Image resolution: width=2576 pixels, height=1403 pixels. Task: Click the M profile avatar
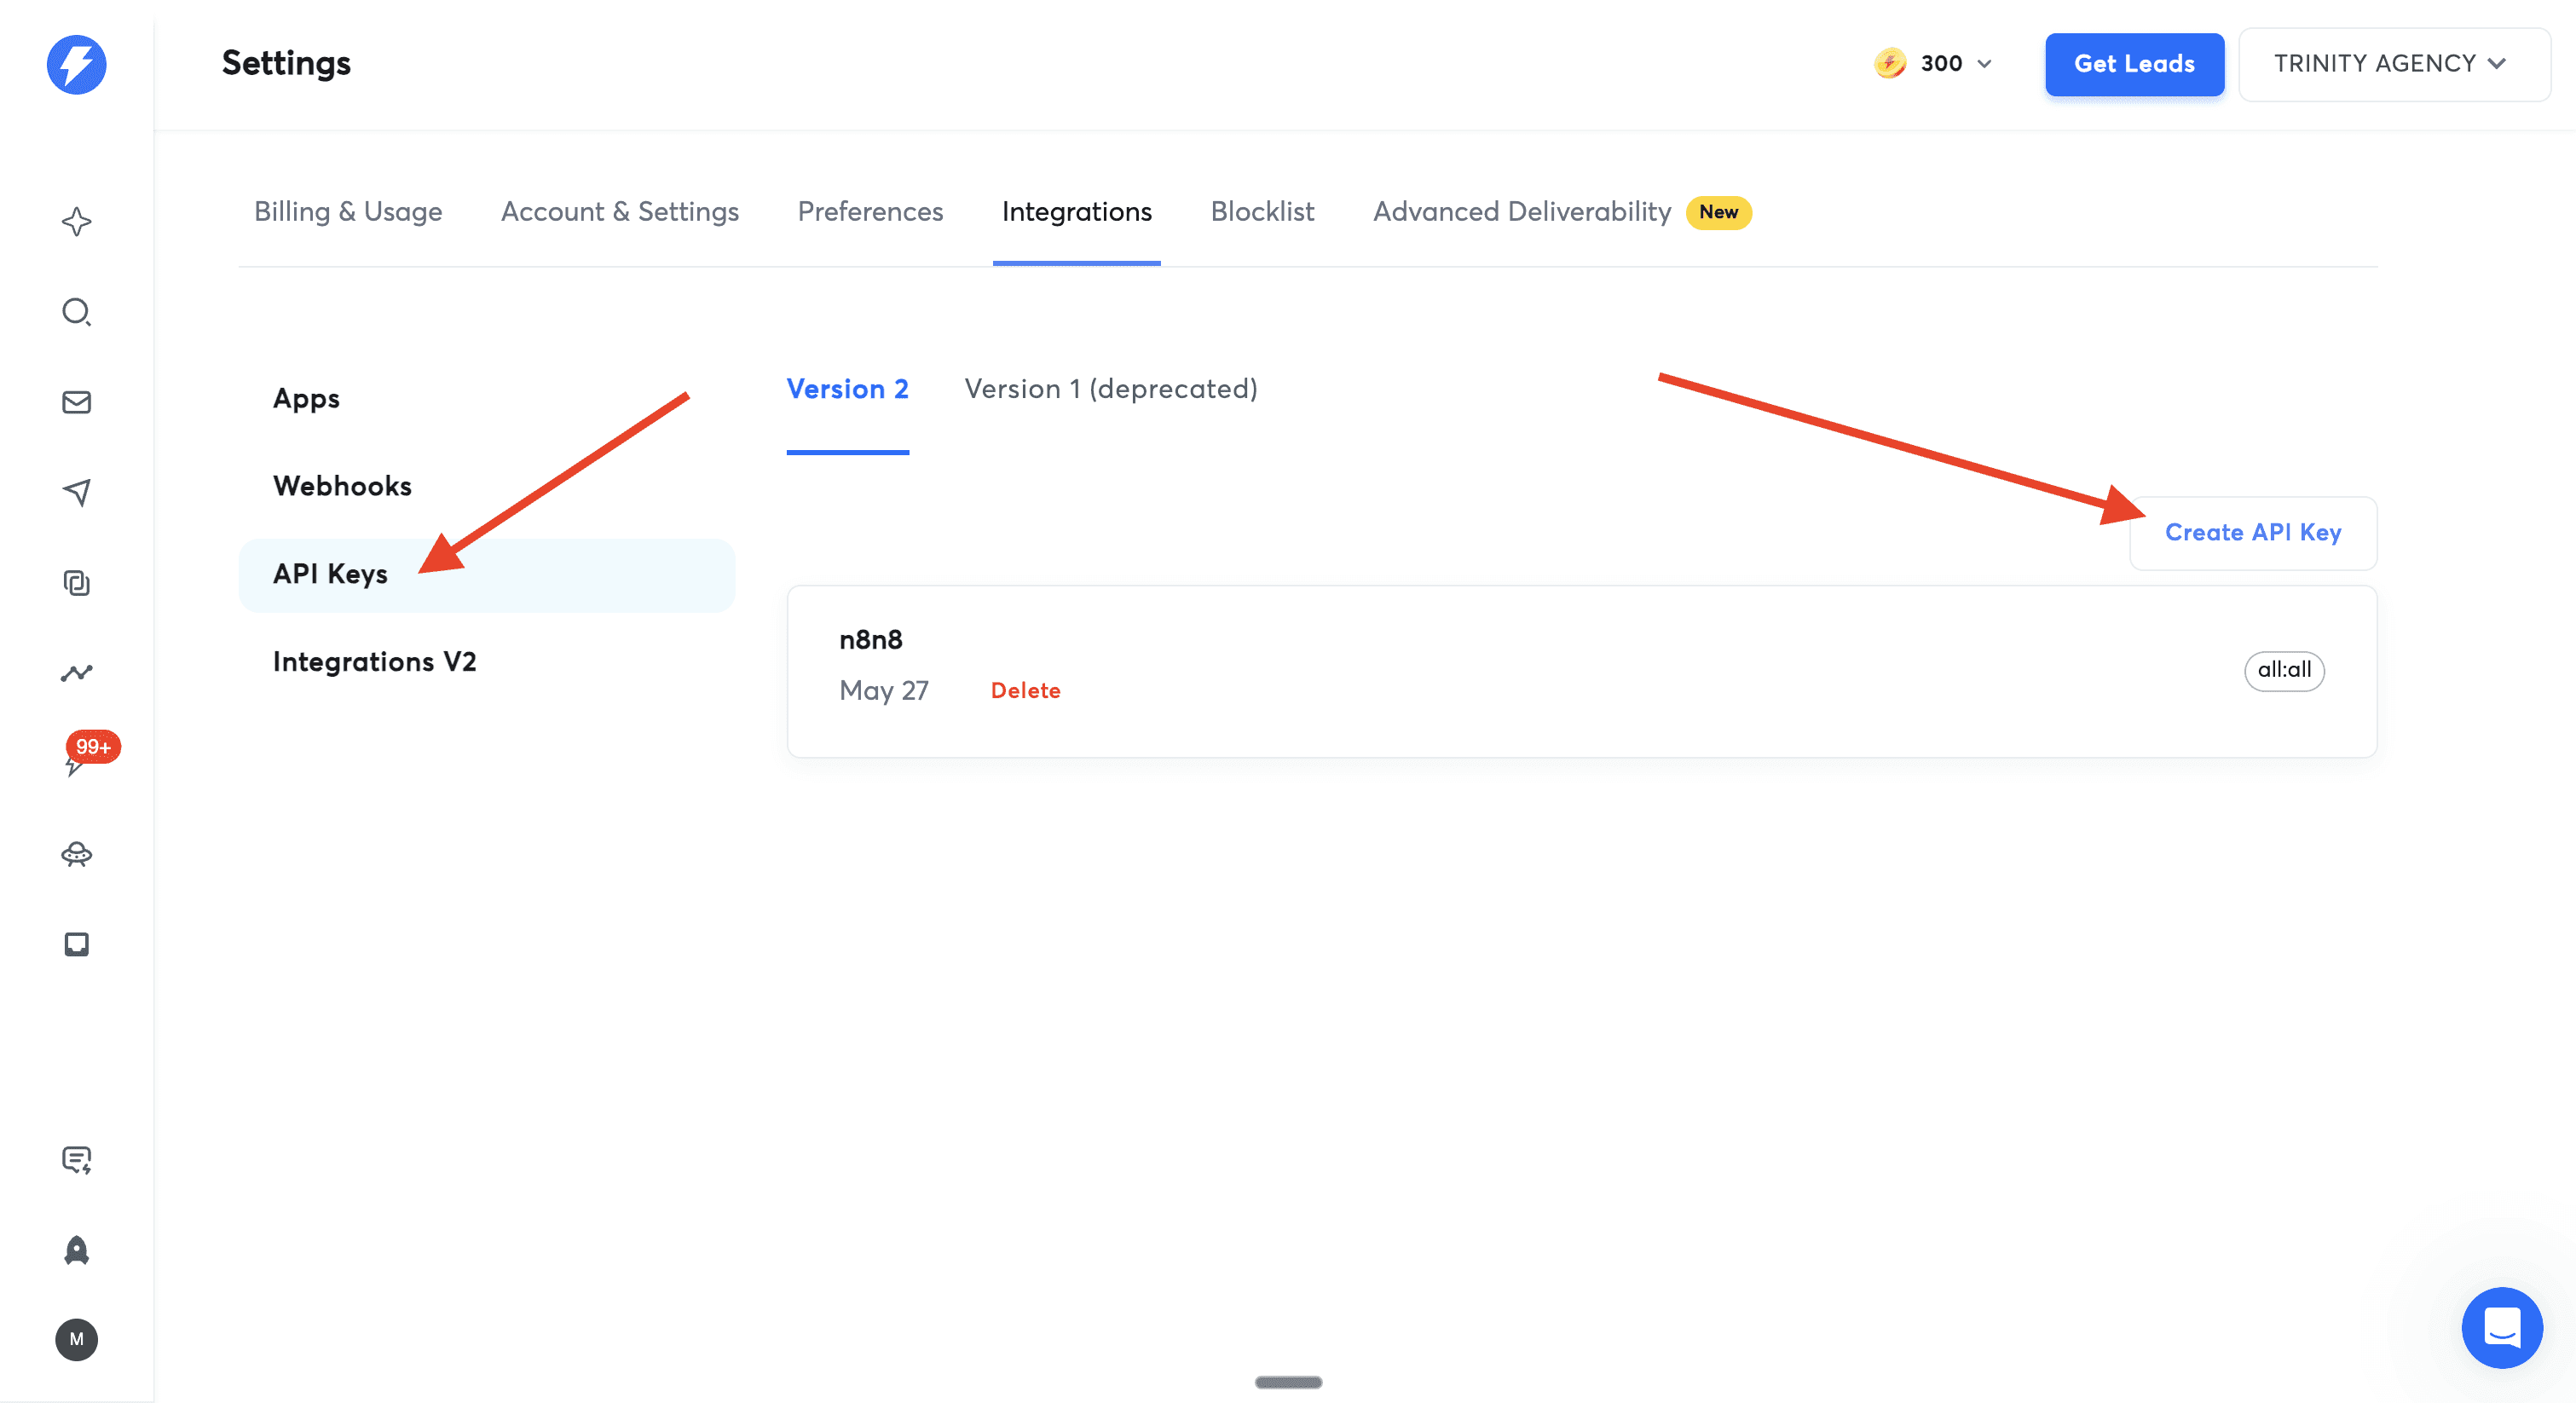pyautogui.click(x=76, y=1339)
